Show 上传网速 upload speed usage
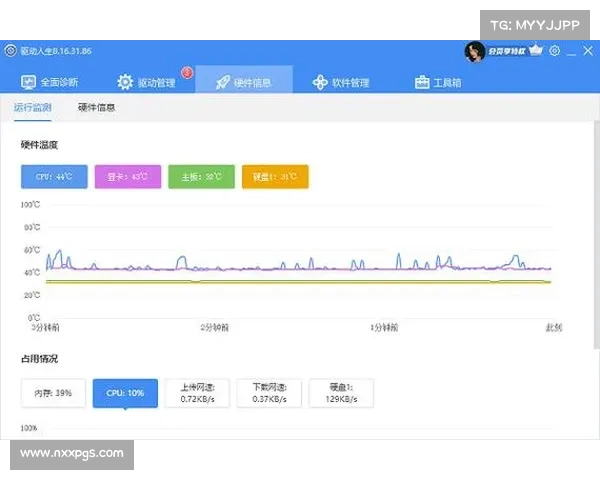This screenshot has width=600, height=480. tap(197, 393)
